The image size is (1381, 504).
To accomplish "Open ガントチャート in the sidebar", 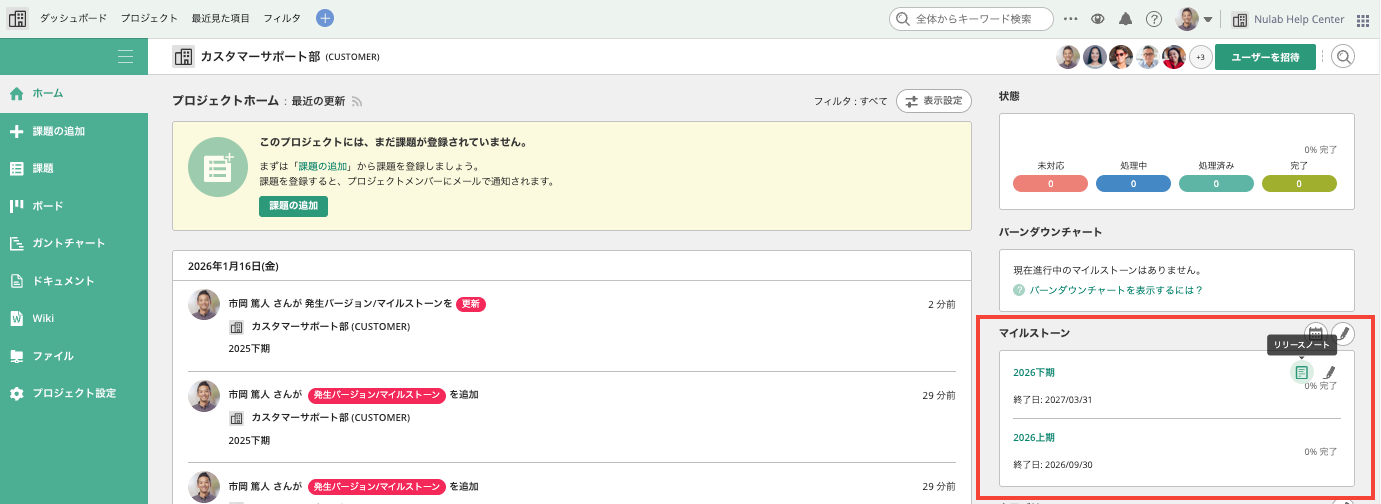I will 74,243.
